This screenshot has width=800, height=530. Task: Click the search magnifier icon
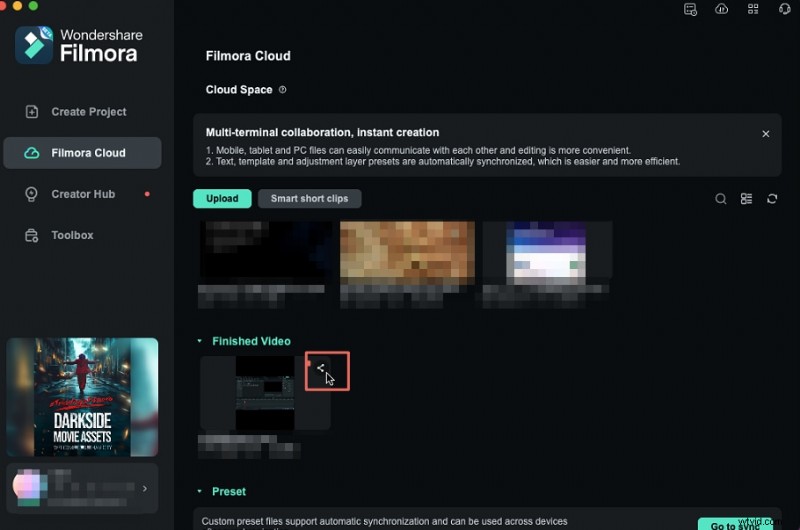click(720, 198)
